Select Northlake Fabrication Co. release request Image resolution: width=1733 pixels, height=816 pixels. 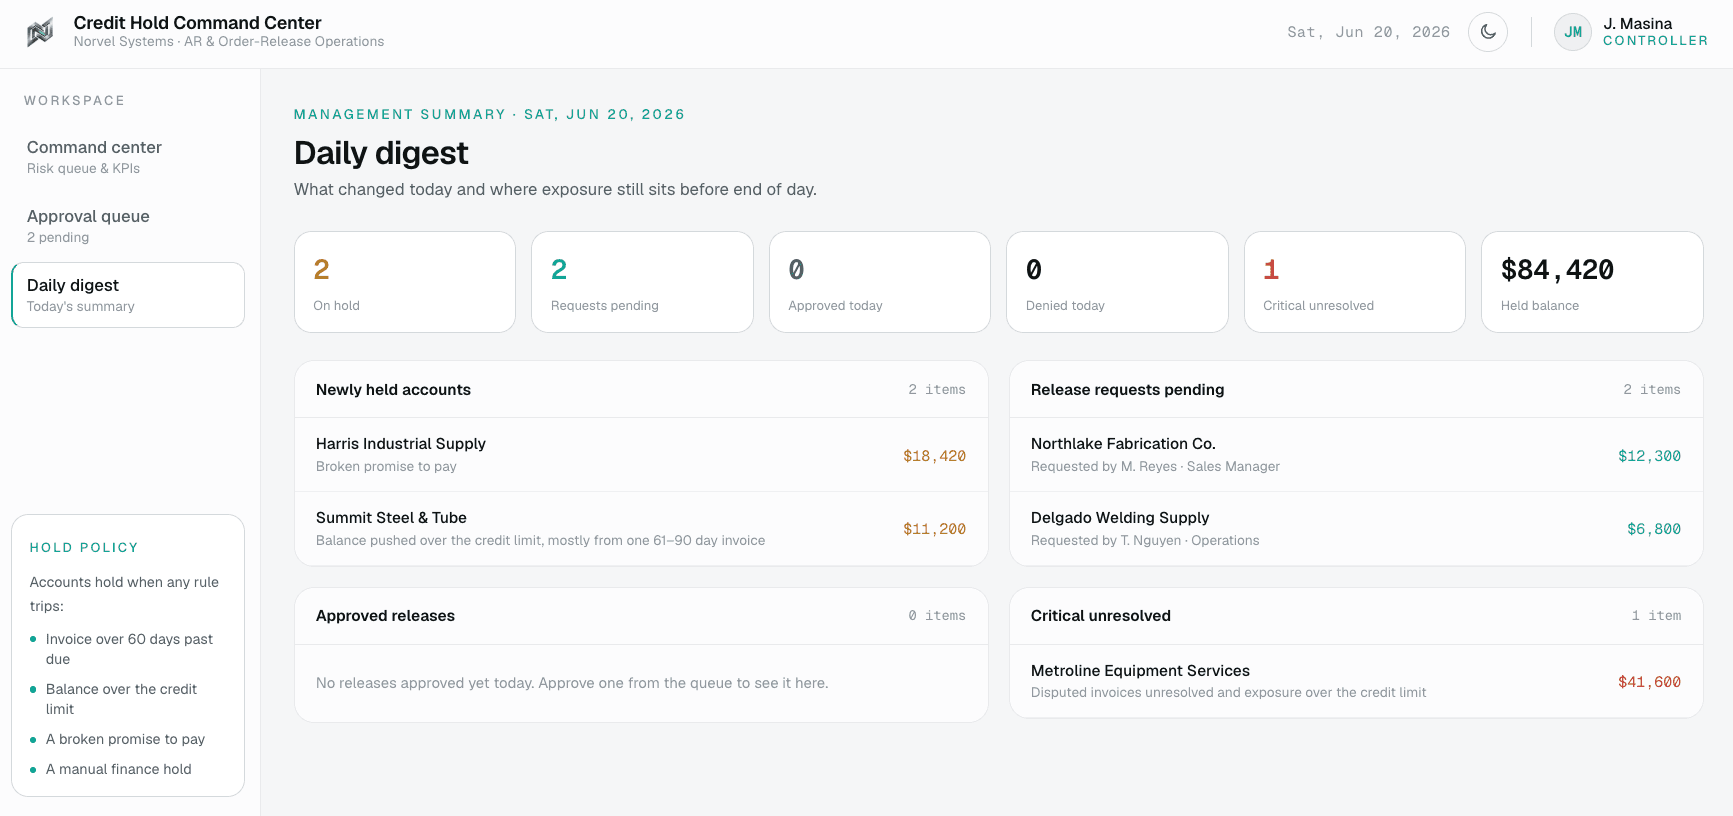(1356, 455)
